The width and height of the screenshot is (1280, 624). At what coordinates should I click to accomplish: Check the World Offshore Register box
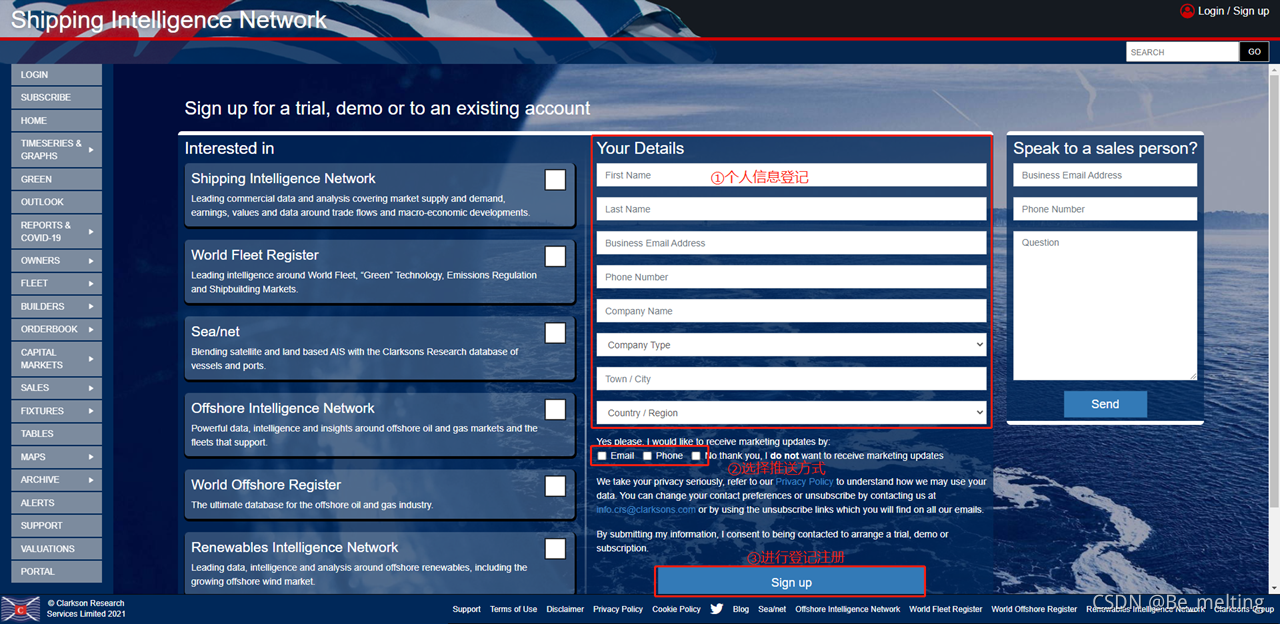click(555, 486)
